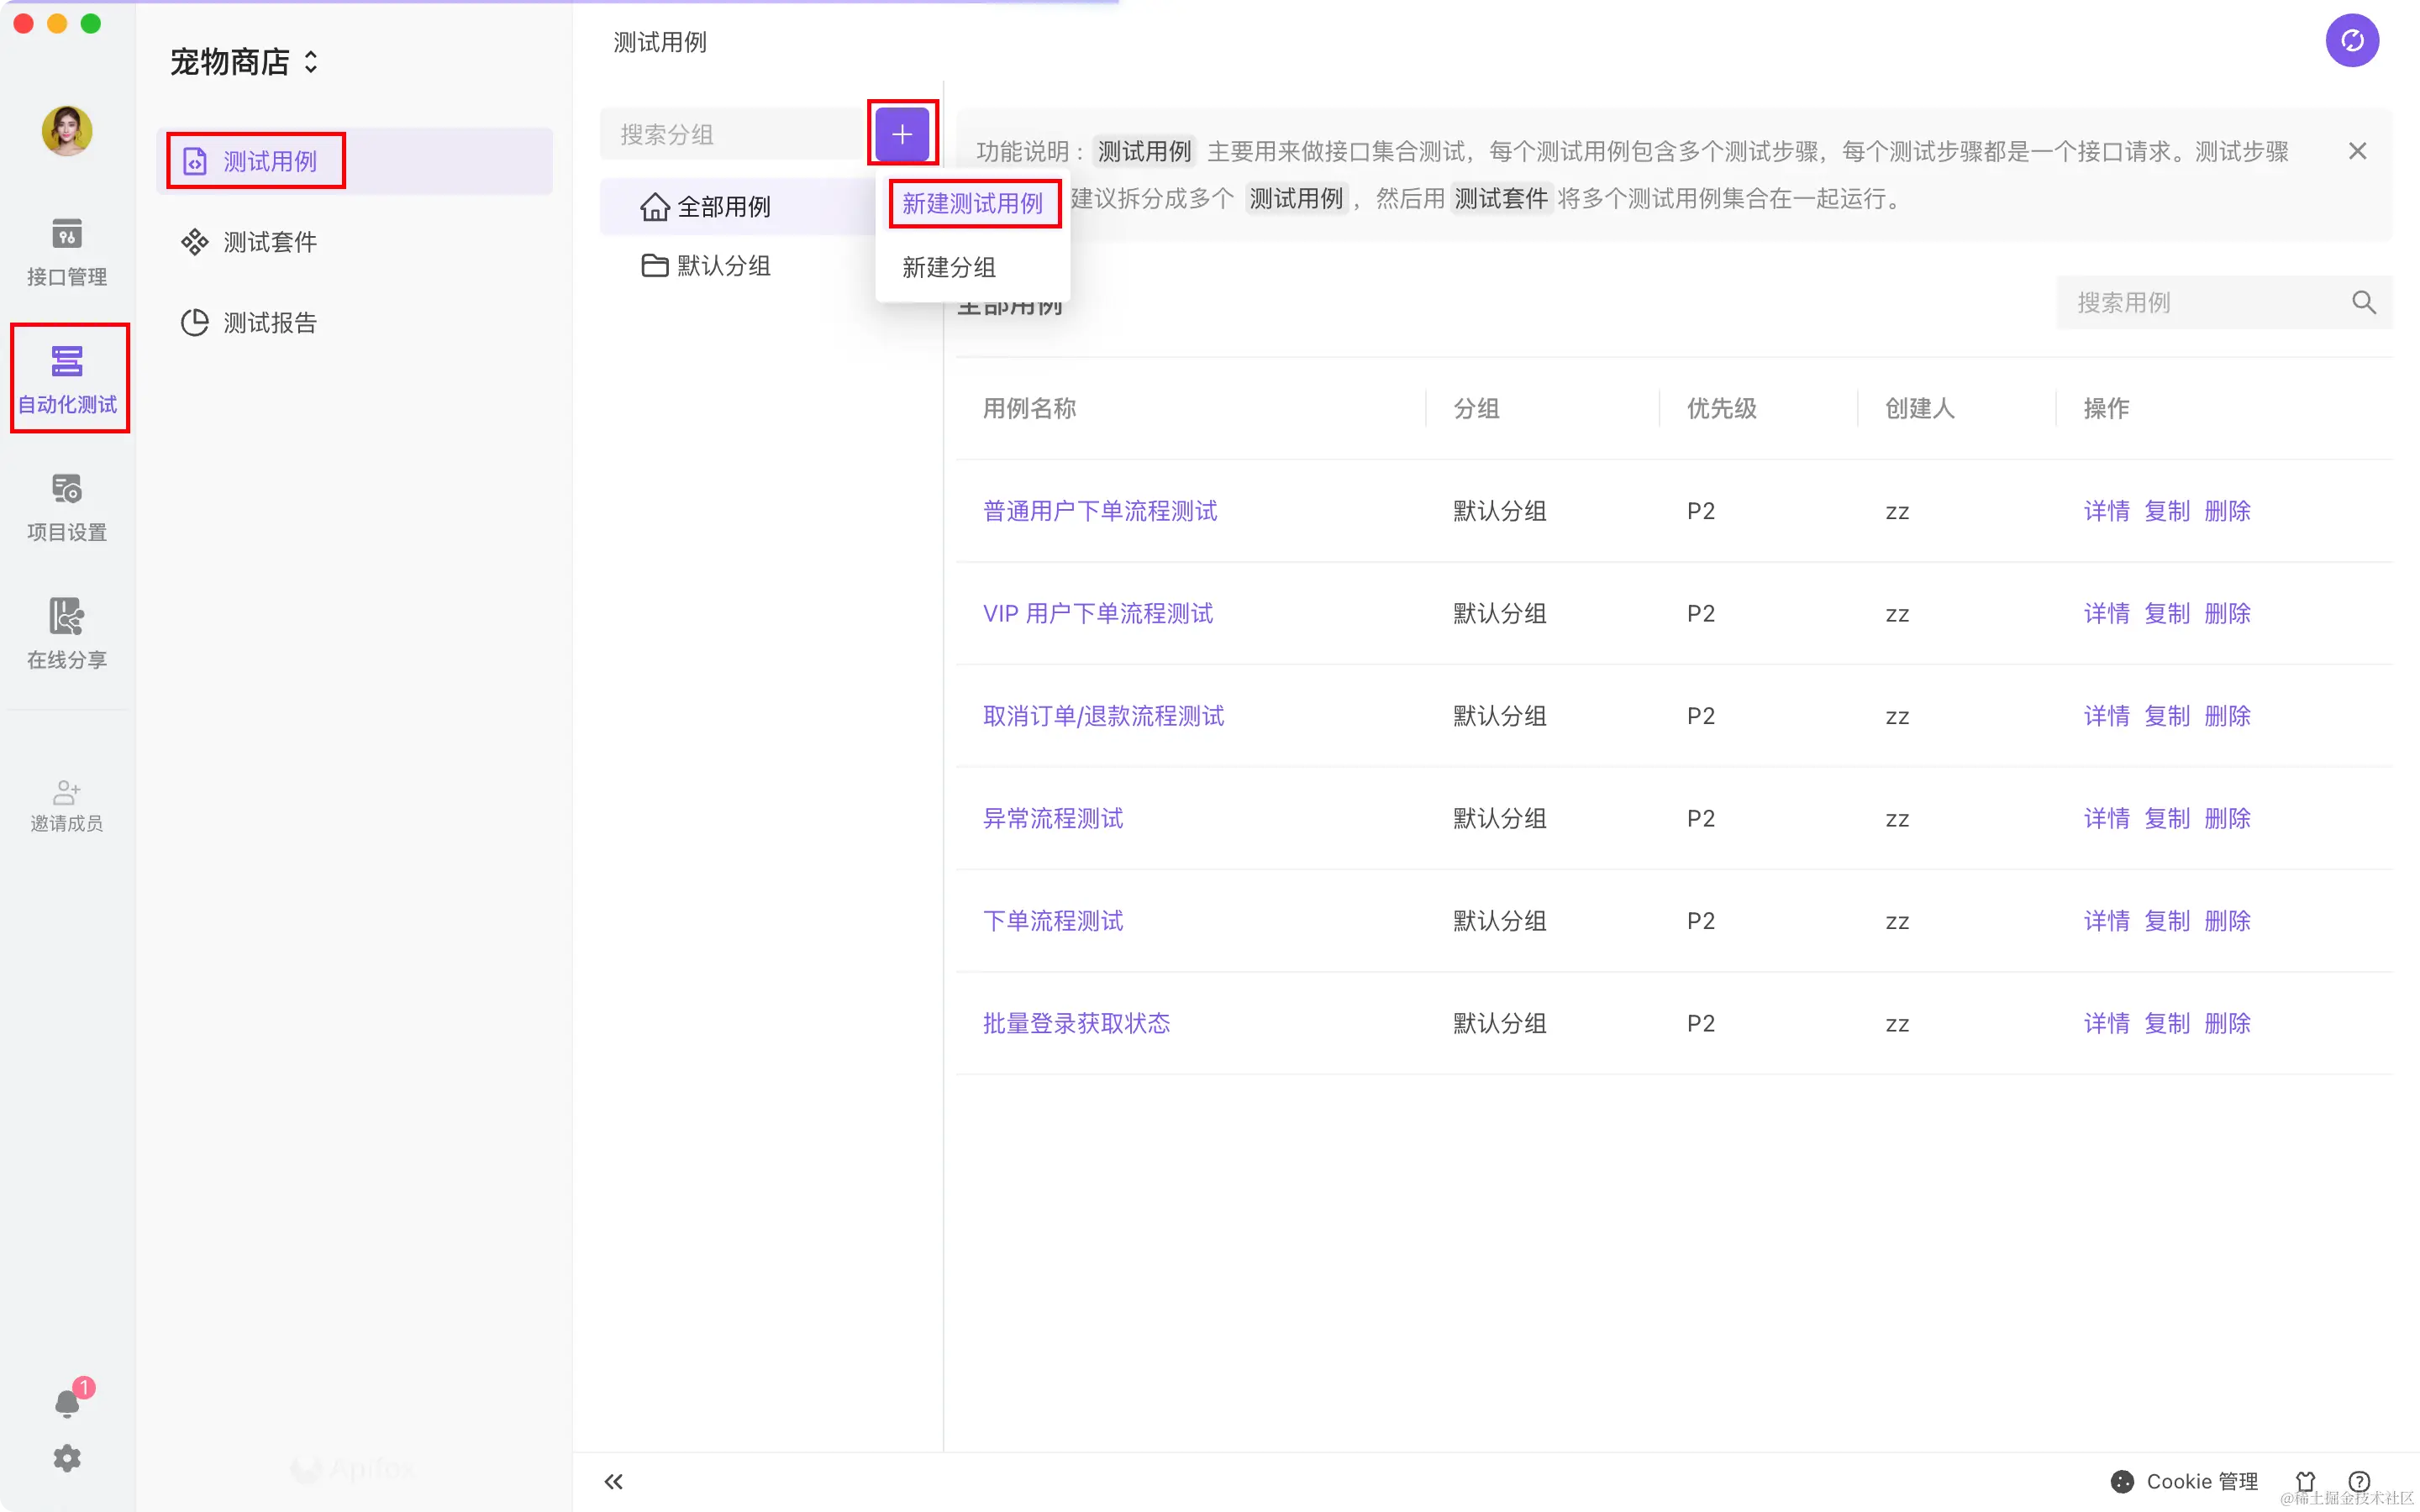
Task: Choose 新建分组 in the popup menu
Action: coord(948,267)
